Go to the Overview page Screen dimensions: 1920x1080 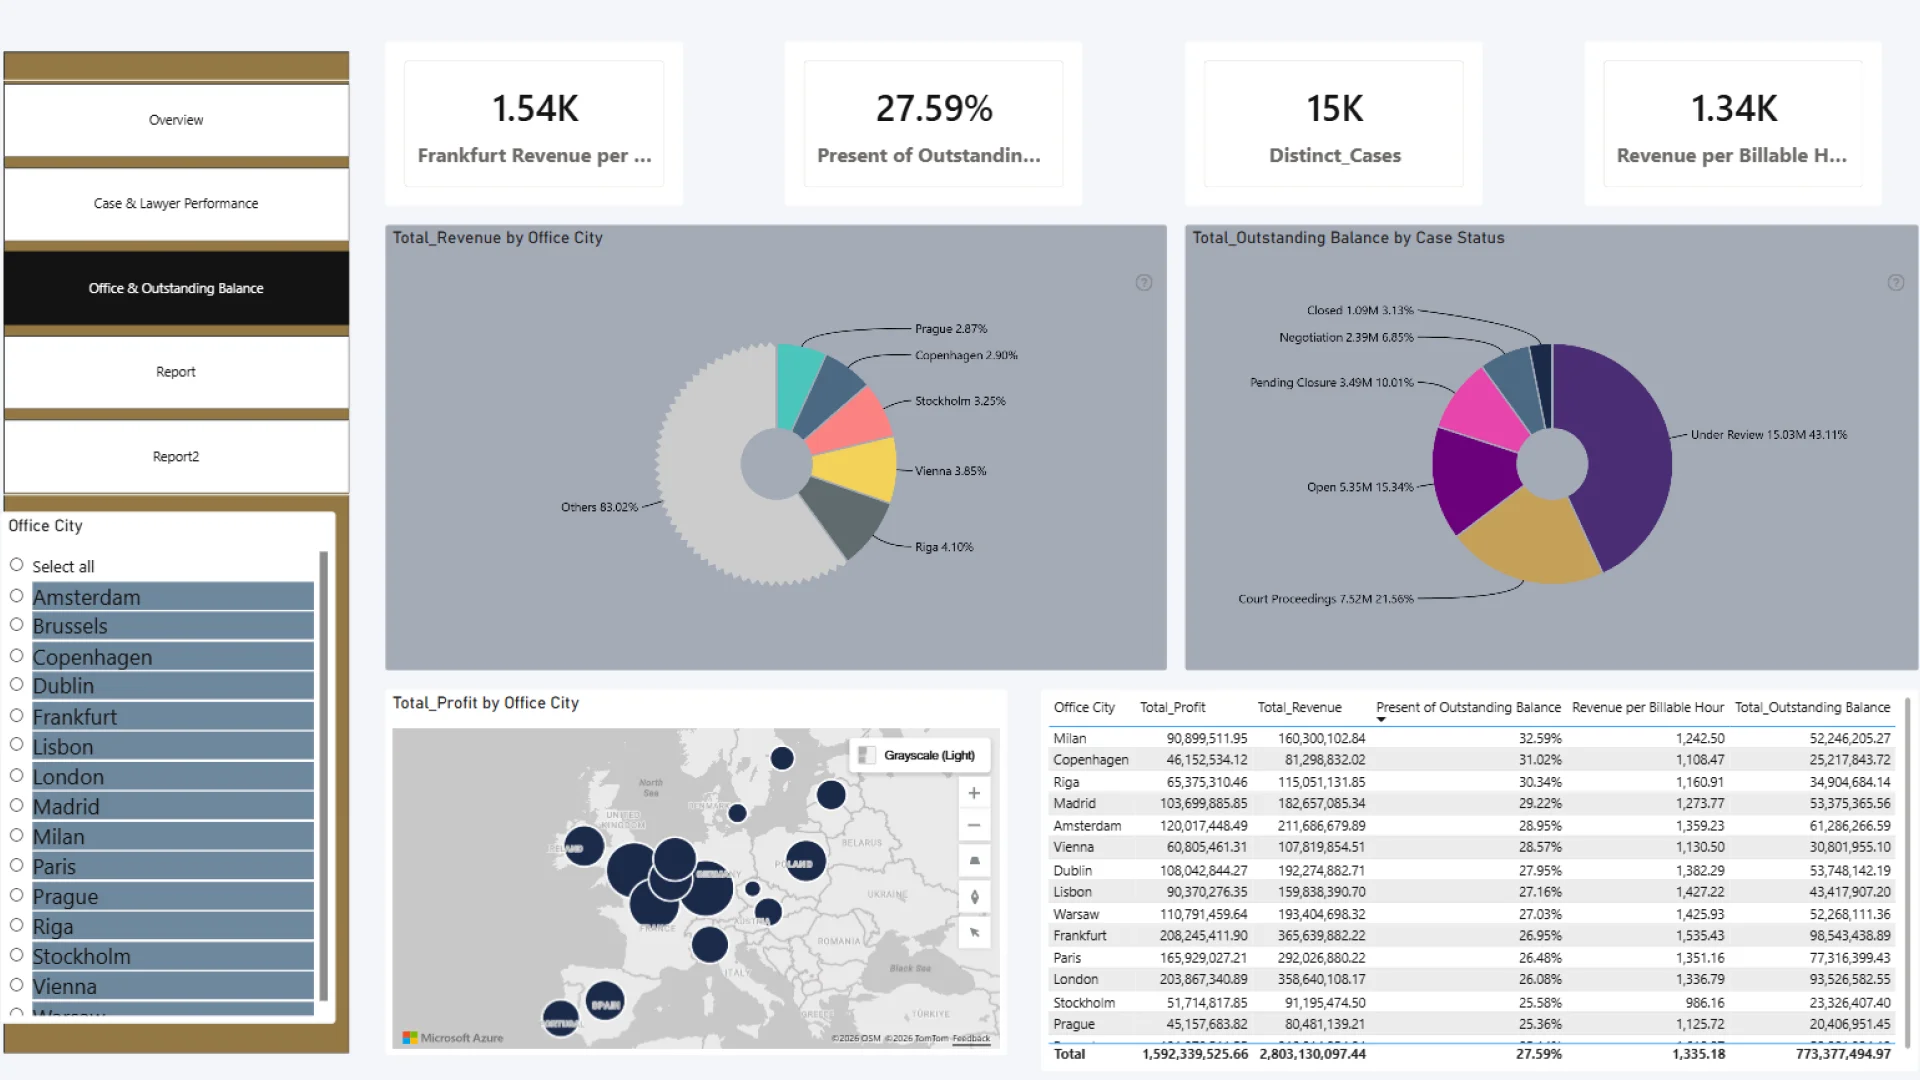point(176,120)
